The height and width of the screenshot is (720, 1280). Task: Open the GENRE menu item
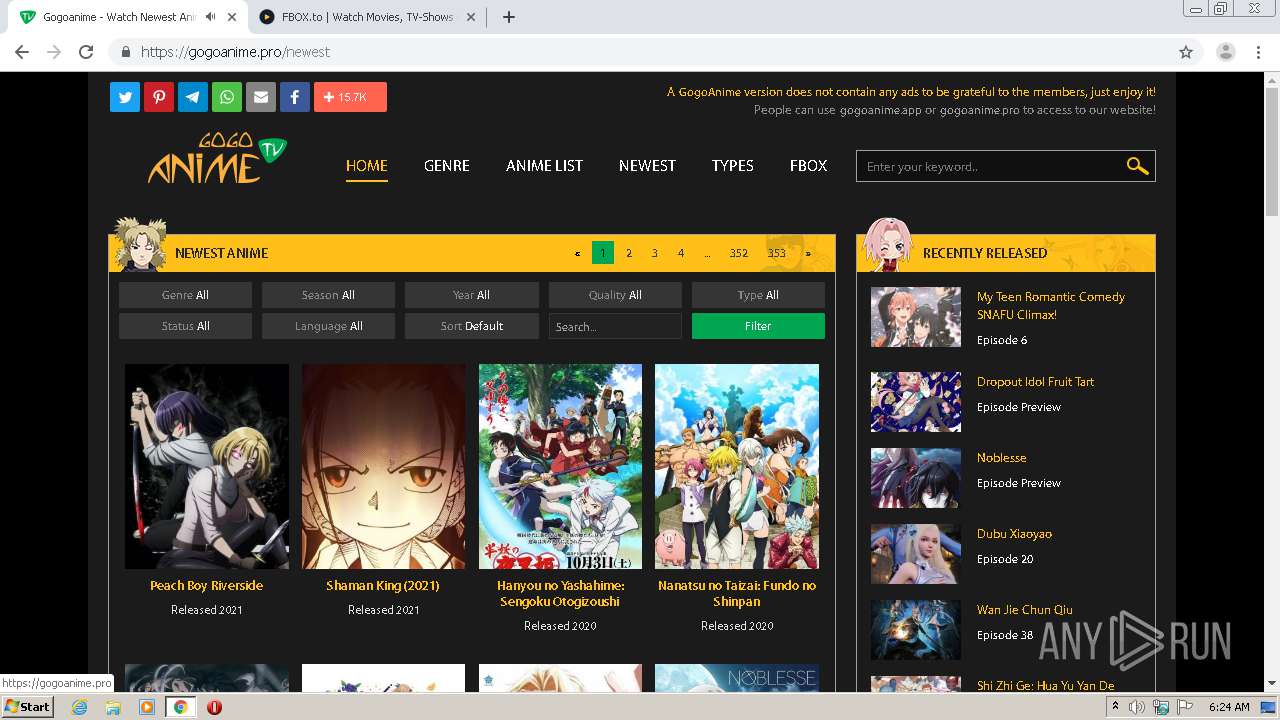(x=447, y=166)
